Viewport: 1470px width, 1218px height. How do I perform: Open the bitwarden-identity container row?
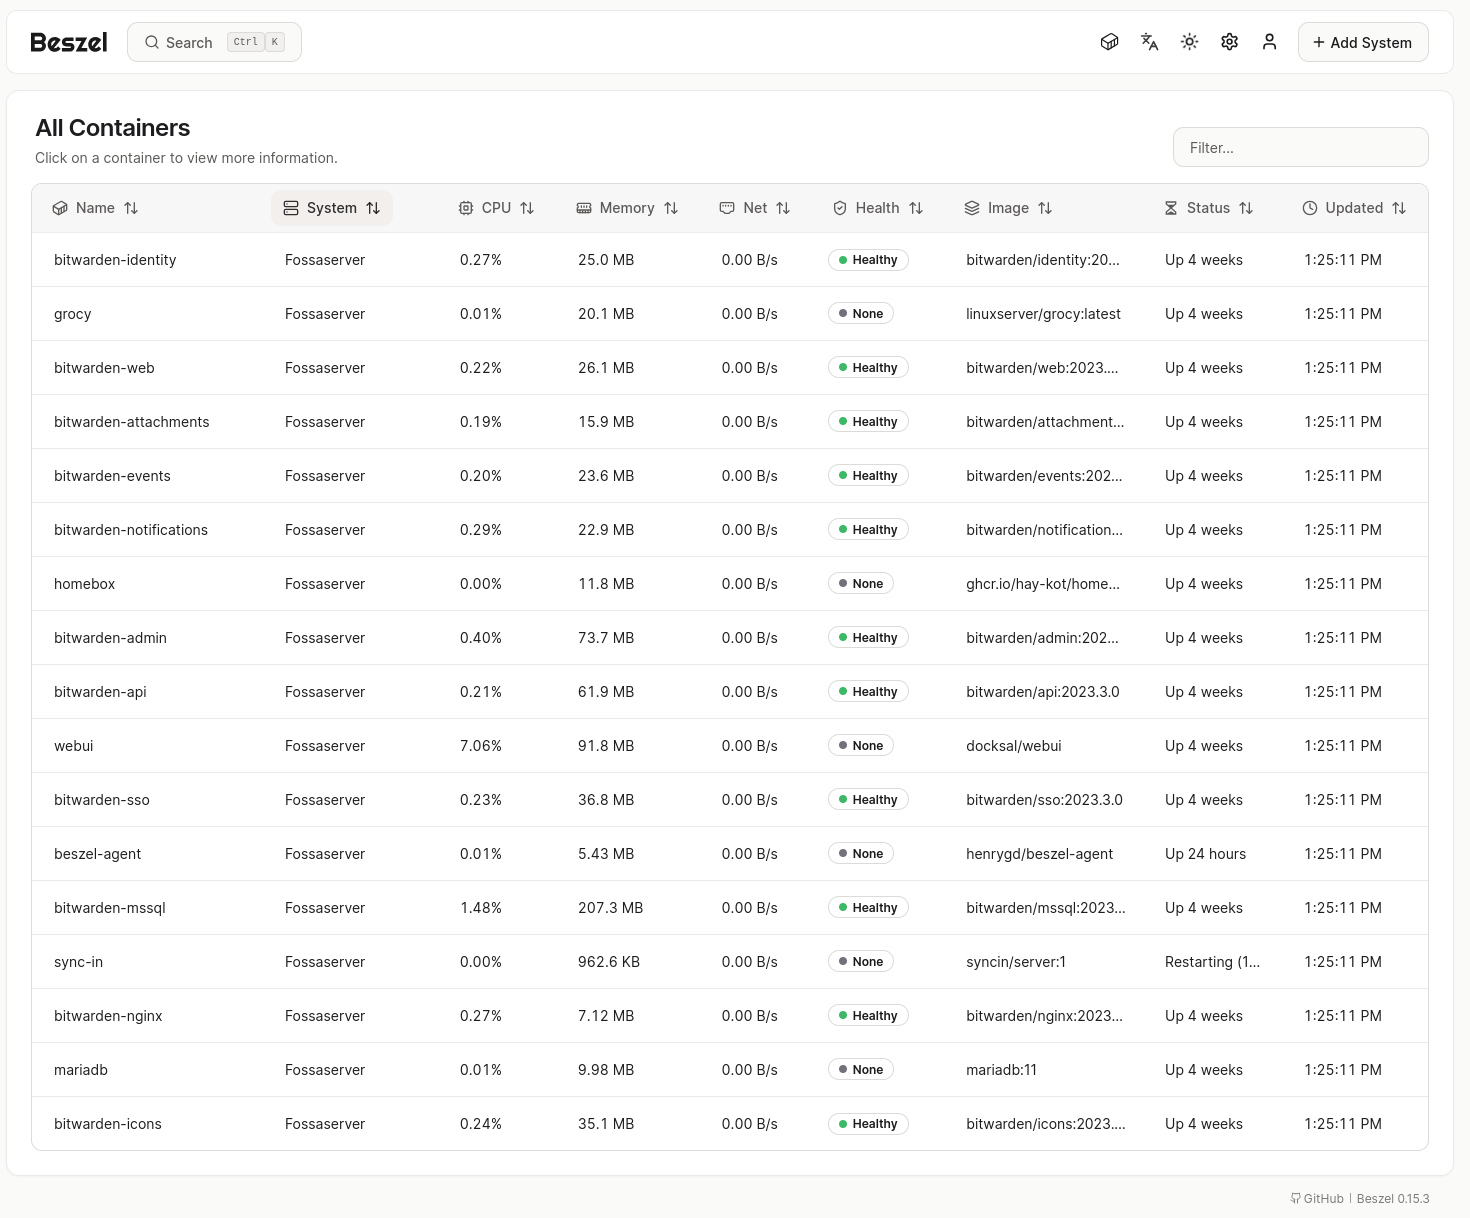(x=115, y=260)
